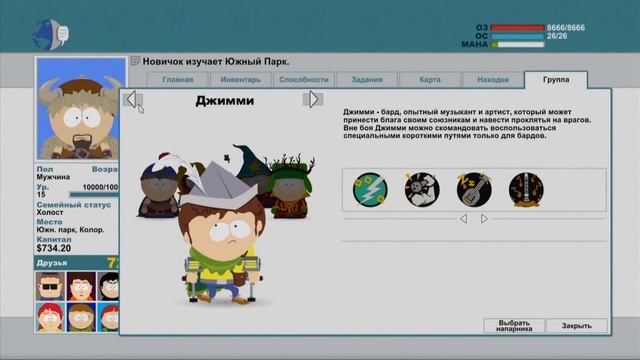Select friend with brown hat thumbnail
This screenshot has height=360, width=640.
[x=81, y=317]
